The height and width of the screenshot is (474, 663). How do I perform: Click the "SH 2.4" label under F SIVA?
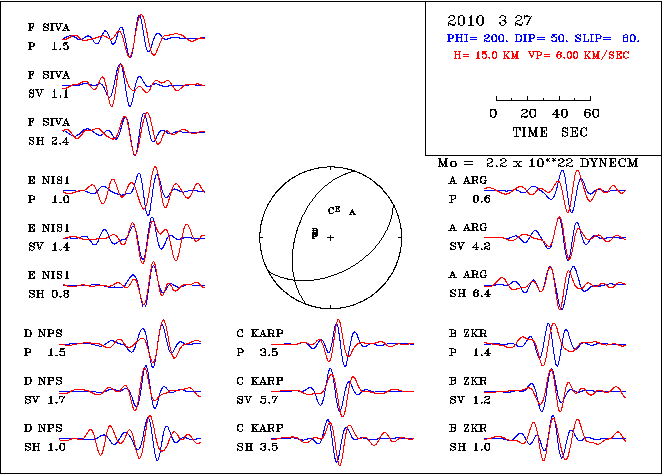(49, 141)
